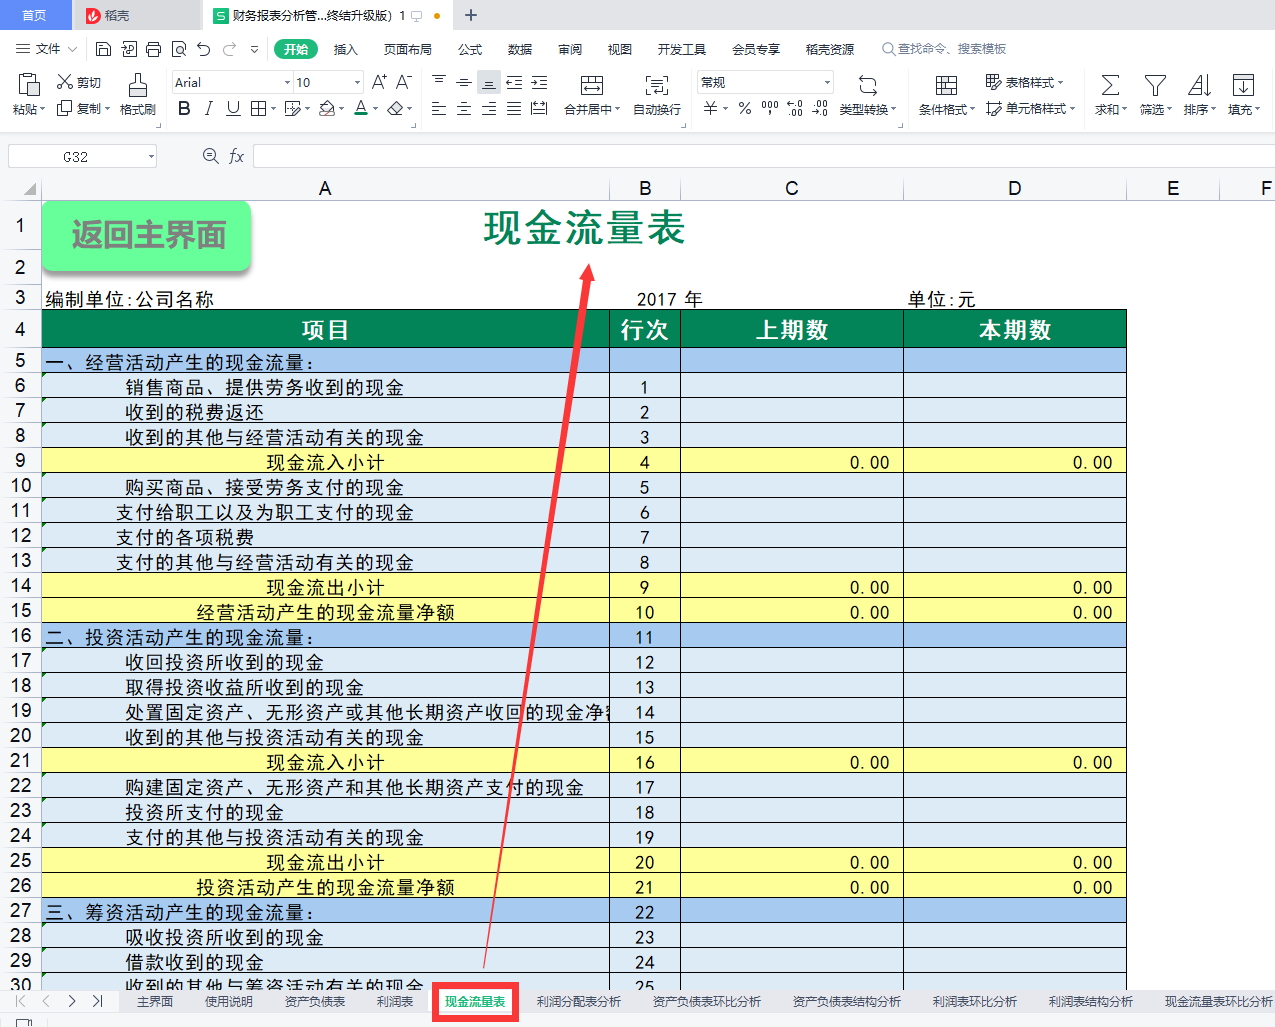Screen dimensions: 1275x1027
Task: Click the font color A swatch
Action: tap(361, 108)
